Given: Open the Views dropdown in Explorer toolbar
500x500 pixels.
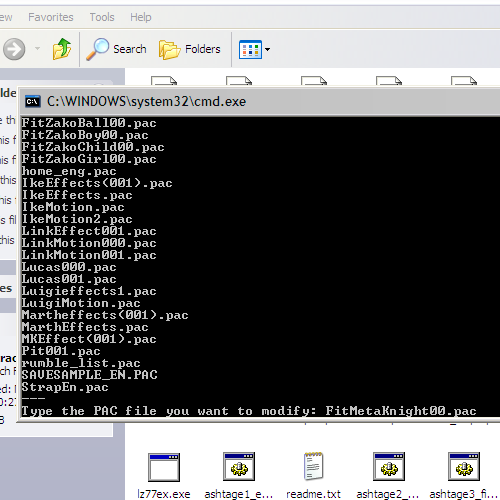Looking at the screenshot, I should tap(254, 49).
